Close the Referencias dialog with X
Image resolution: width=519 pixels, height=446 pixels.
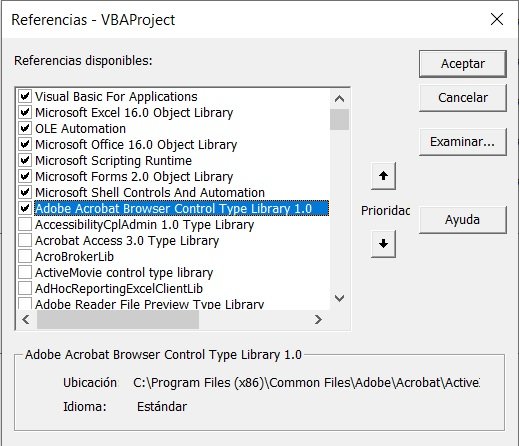click(497, 19)
